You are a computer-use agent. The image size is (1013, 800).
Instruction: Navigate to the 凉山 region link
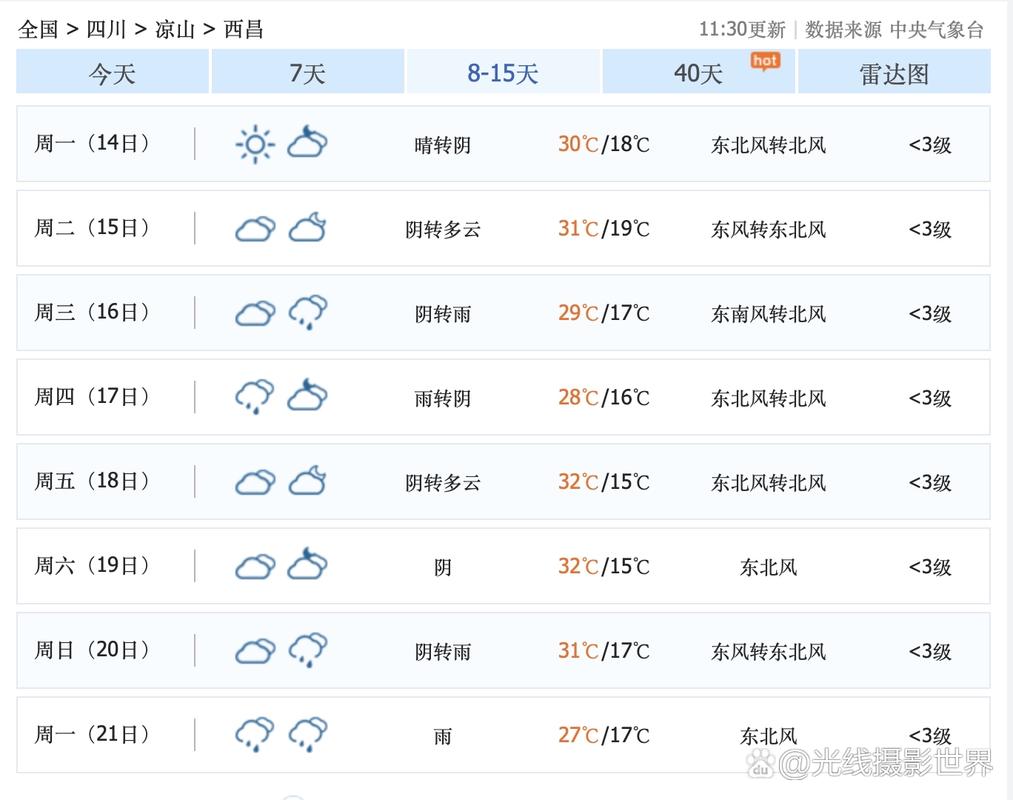(x=177, y=30)
